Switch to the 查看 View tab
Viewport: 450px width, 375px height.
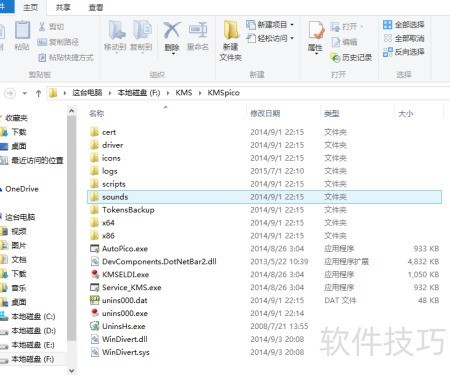pos(96,7)
